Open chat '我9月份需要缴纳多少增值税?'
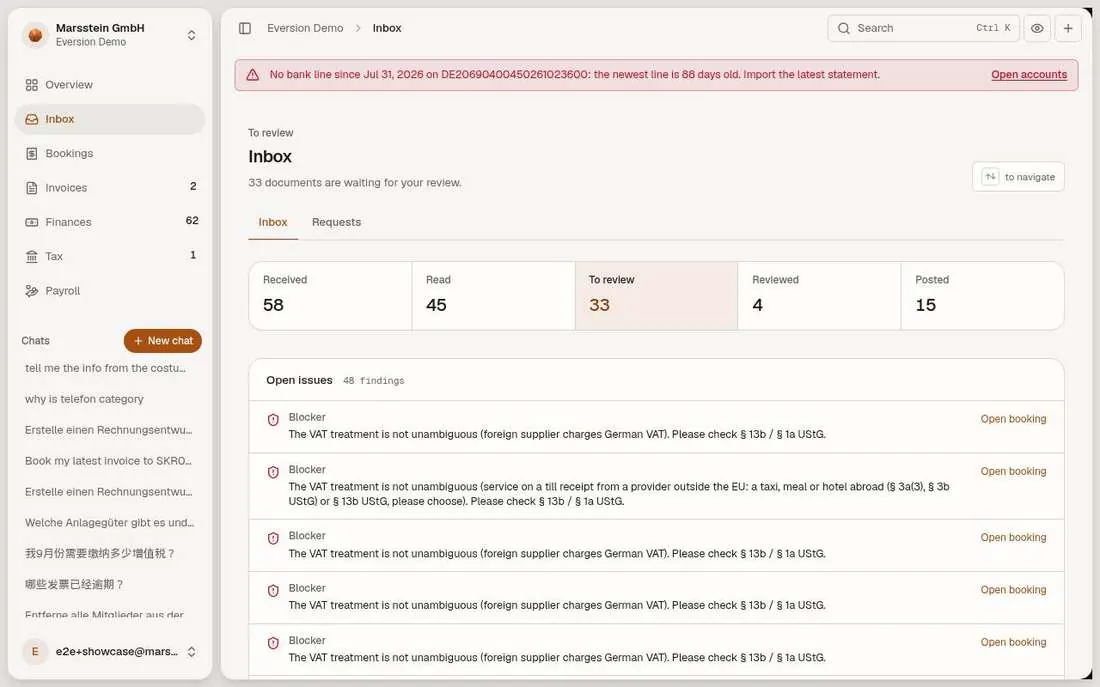 (100, 553)
